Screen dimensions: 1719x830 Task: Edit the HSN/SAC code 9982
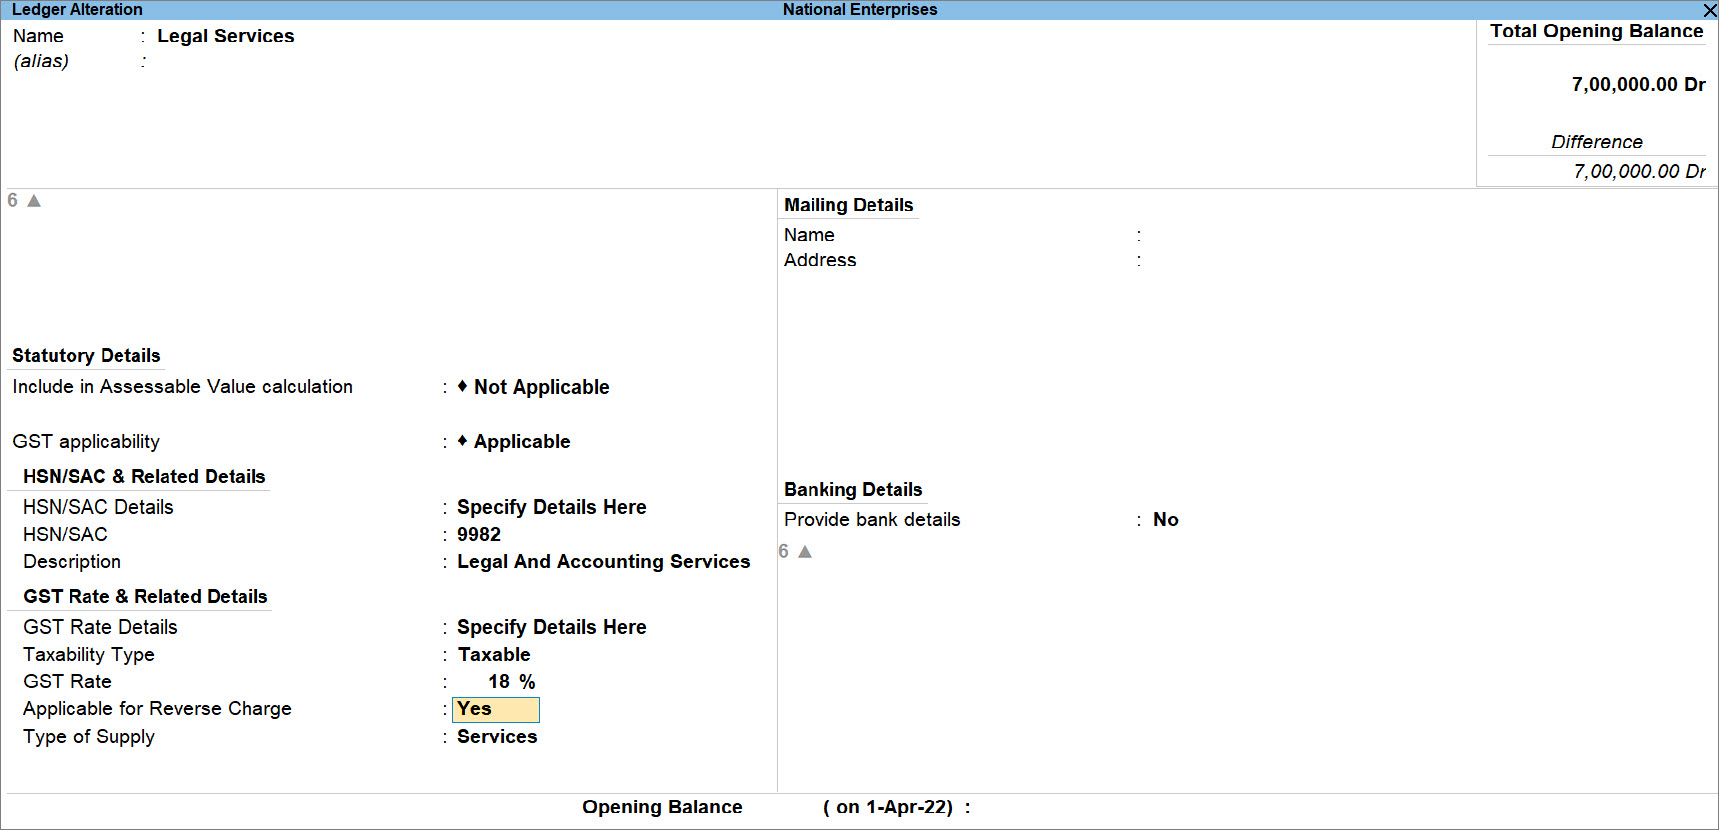click(479, 535)
